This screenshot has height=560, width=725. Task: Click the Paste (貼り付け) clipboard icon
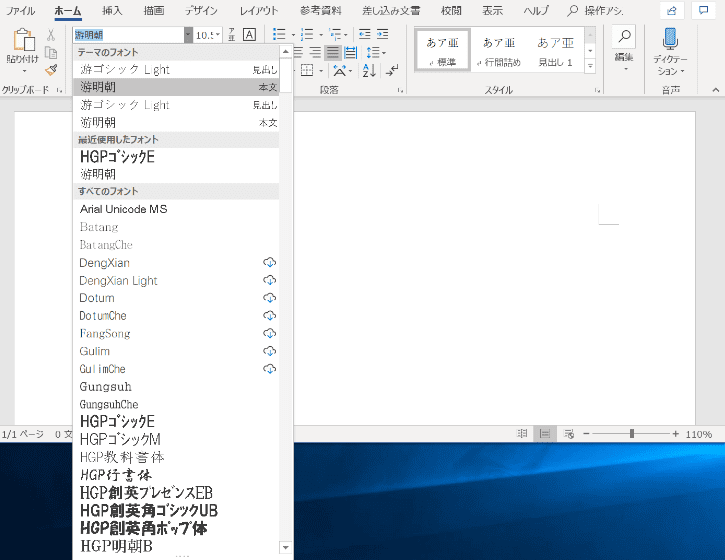(24, 40)
